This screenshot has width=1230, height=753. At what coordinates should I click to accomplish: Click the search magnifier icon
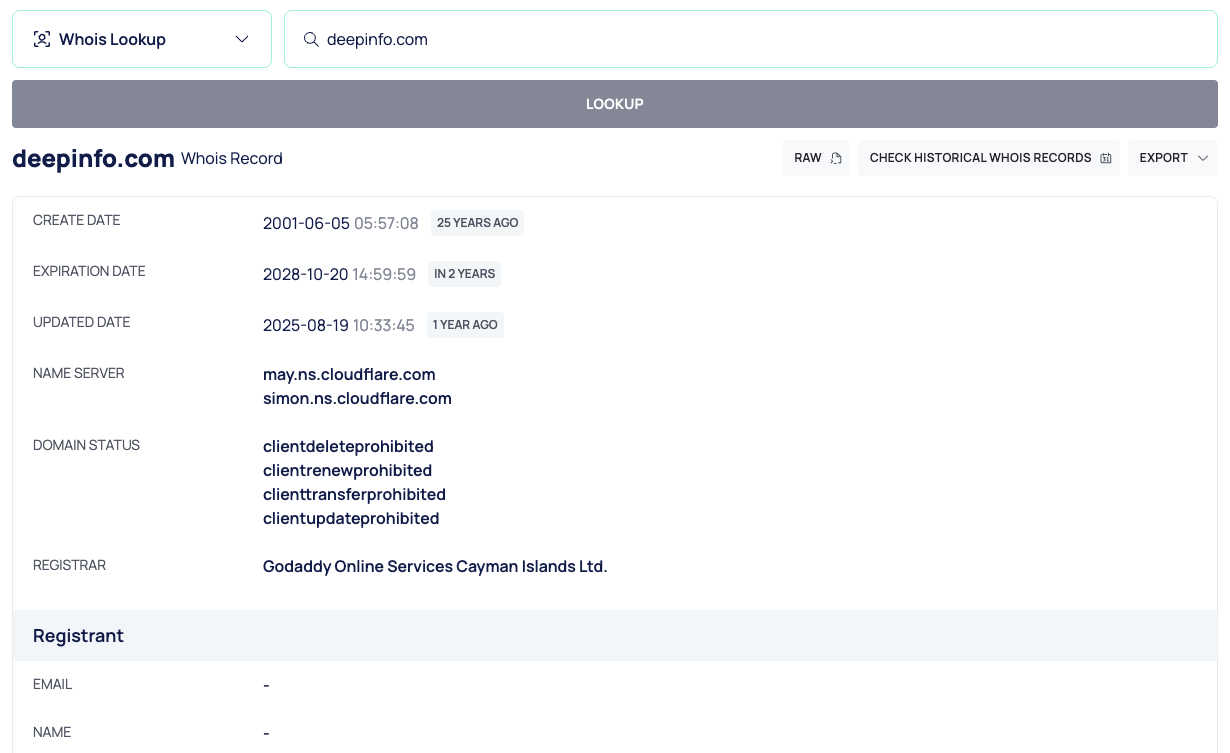(311, 39)
